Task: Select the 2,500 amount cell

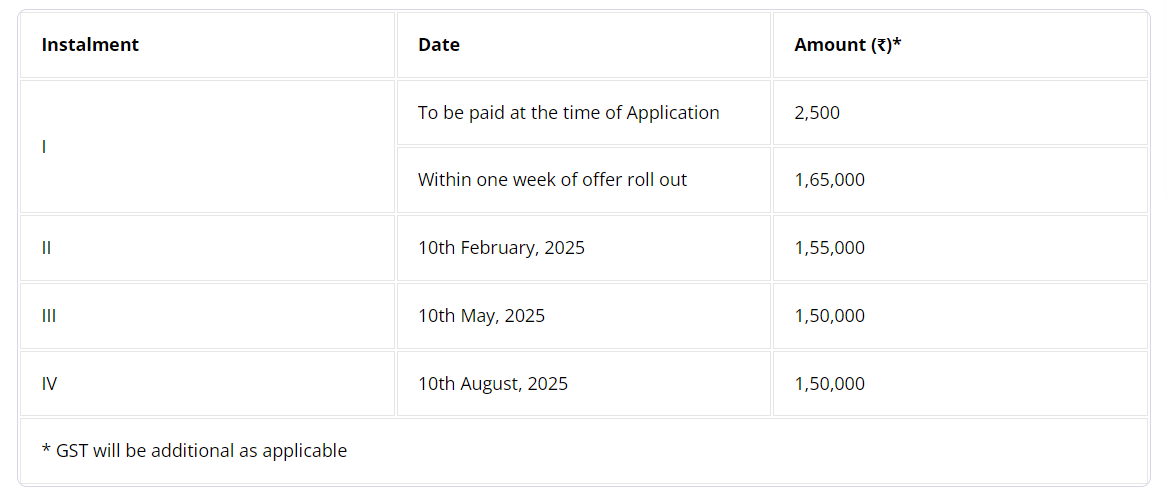Action: [960, 112]
